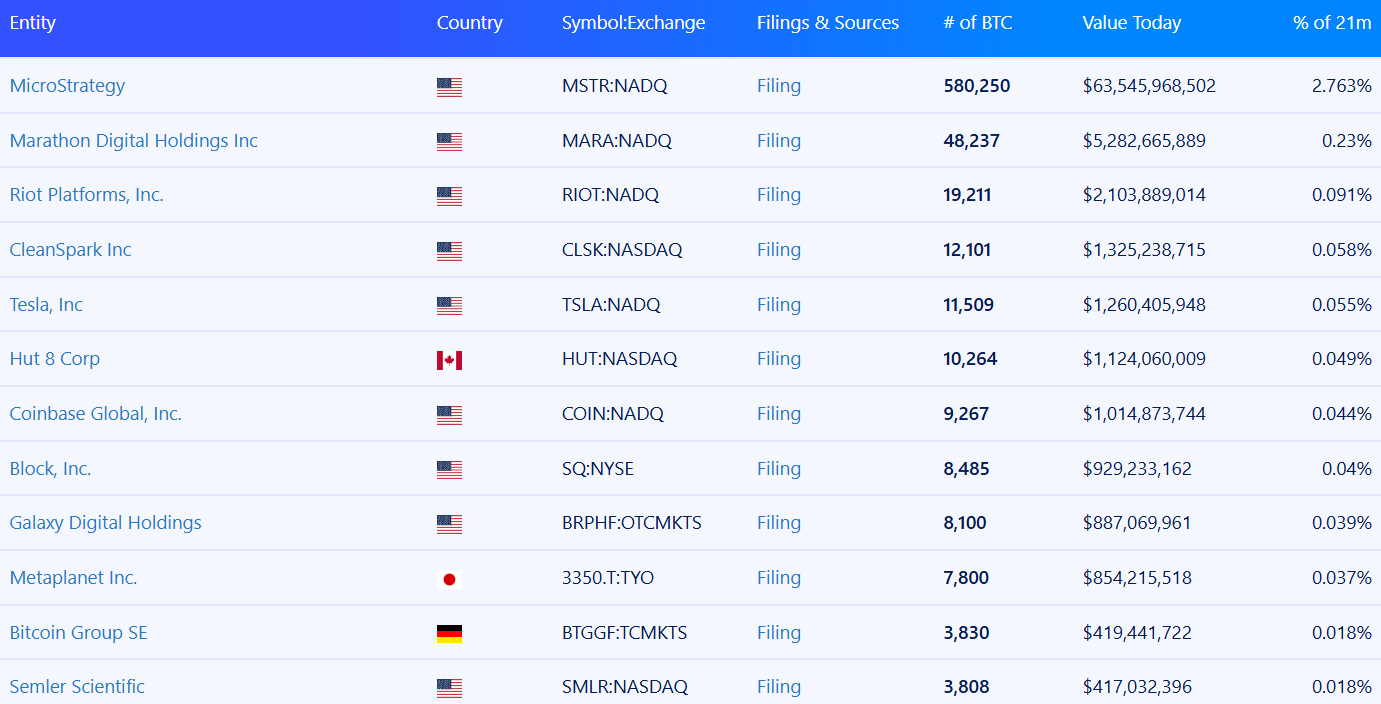Sort by % of 21m column

[1331, 22]
